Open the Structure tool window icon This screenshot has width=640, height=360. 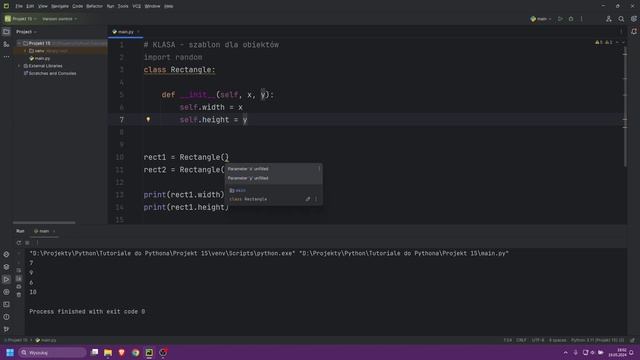(6, 44)
